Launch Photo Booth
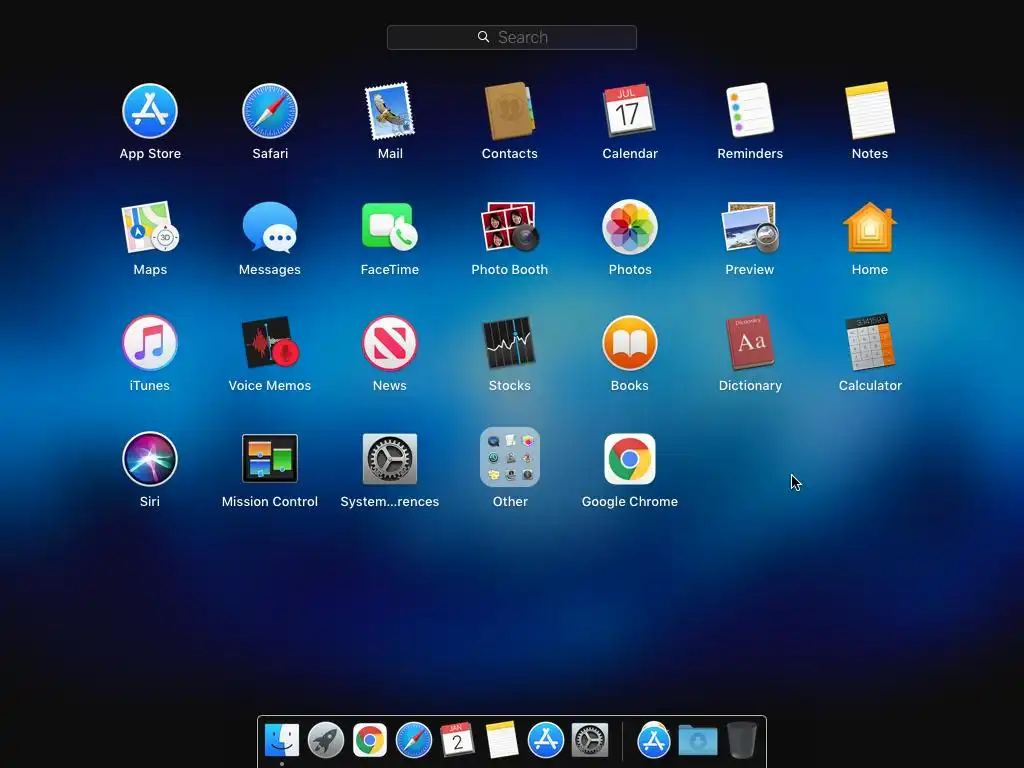The height and width of the screenshot is (768, 1024). tap(509, 227)
